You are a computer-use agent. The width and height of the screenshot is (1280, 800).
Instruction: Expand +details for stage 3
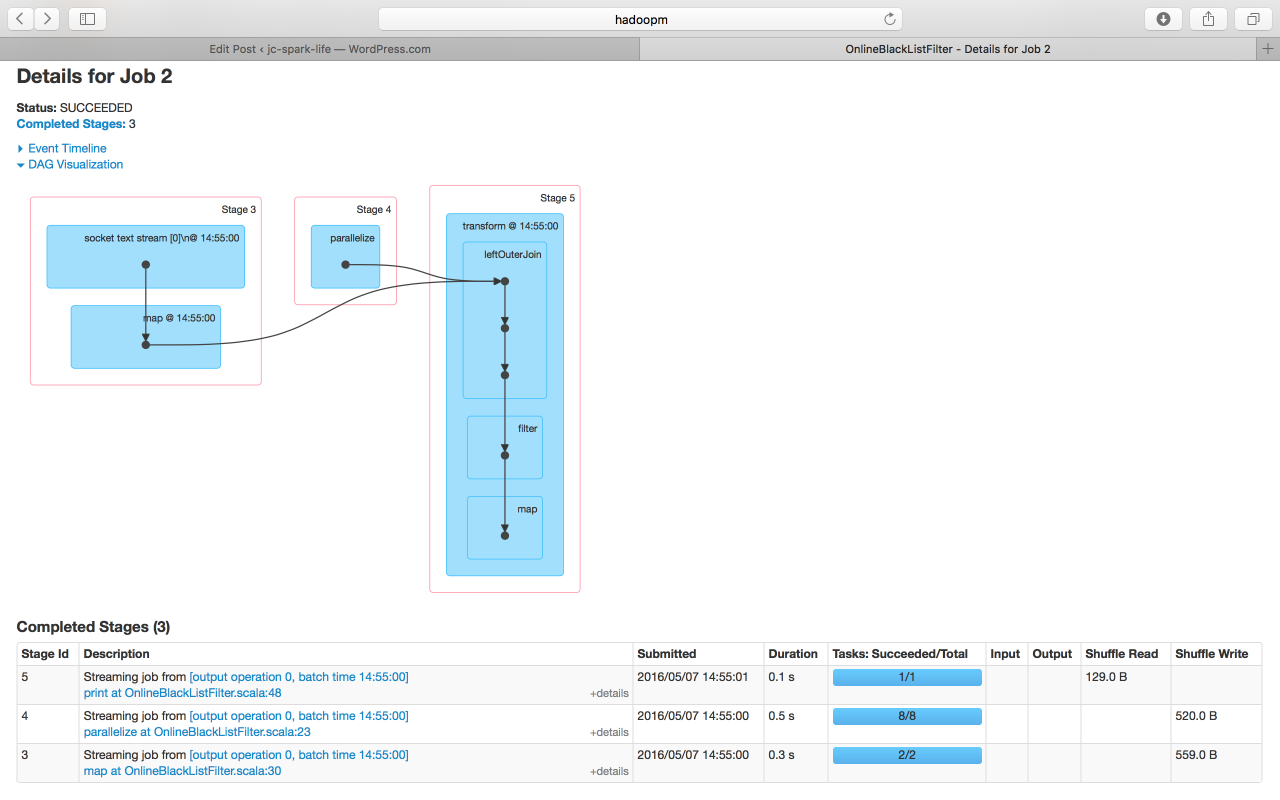tap(609, 771)
